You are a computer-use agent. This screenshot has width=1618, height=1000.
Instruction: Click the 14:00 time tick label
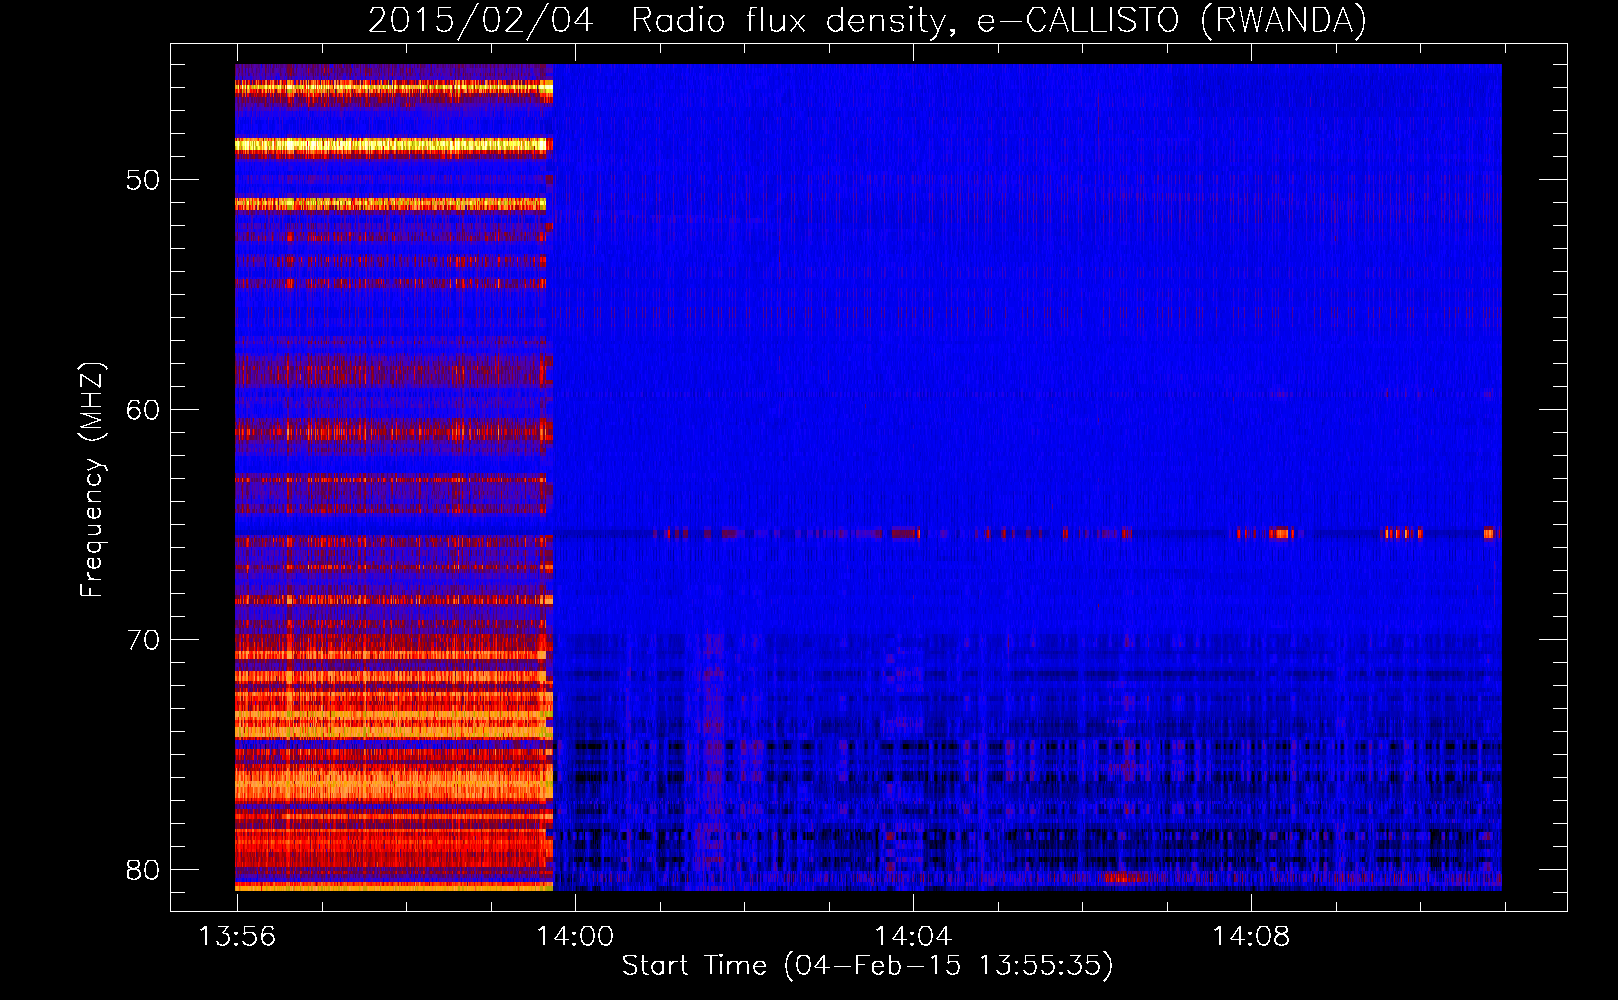[575, 937]
